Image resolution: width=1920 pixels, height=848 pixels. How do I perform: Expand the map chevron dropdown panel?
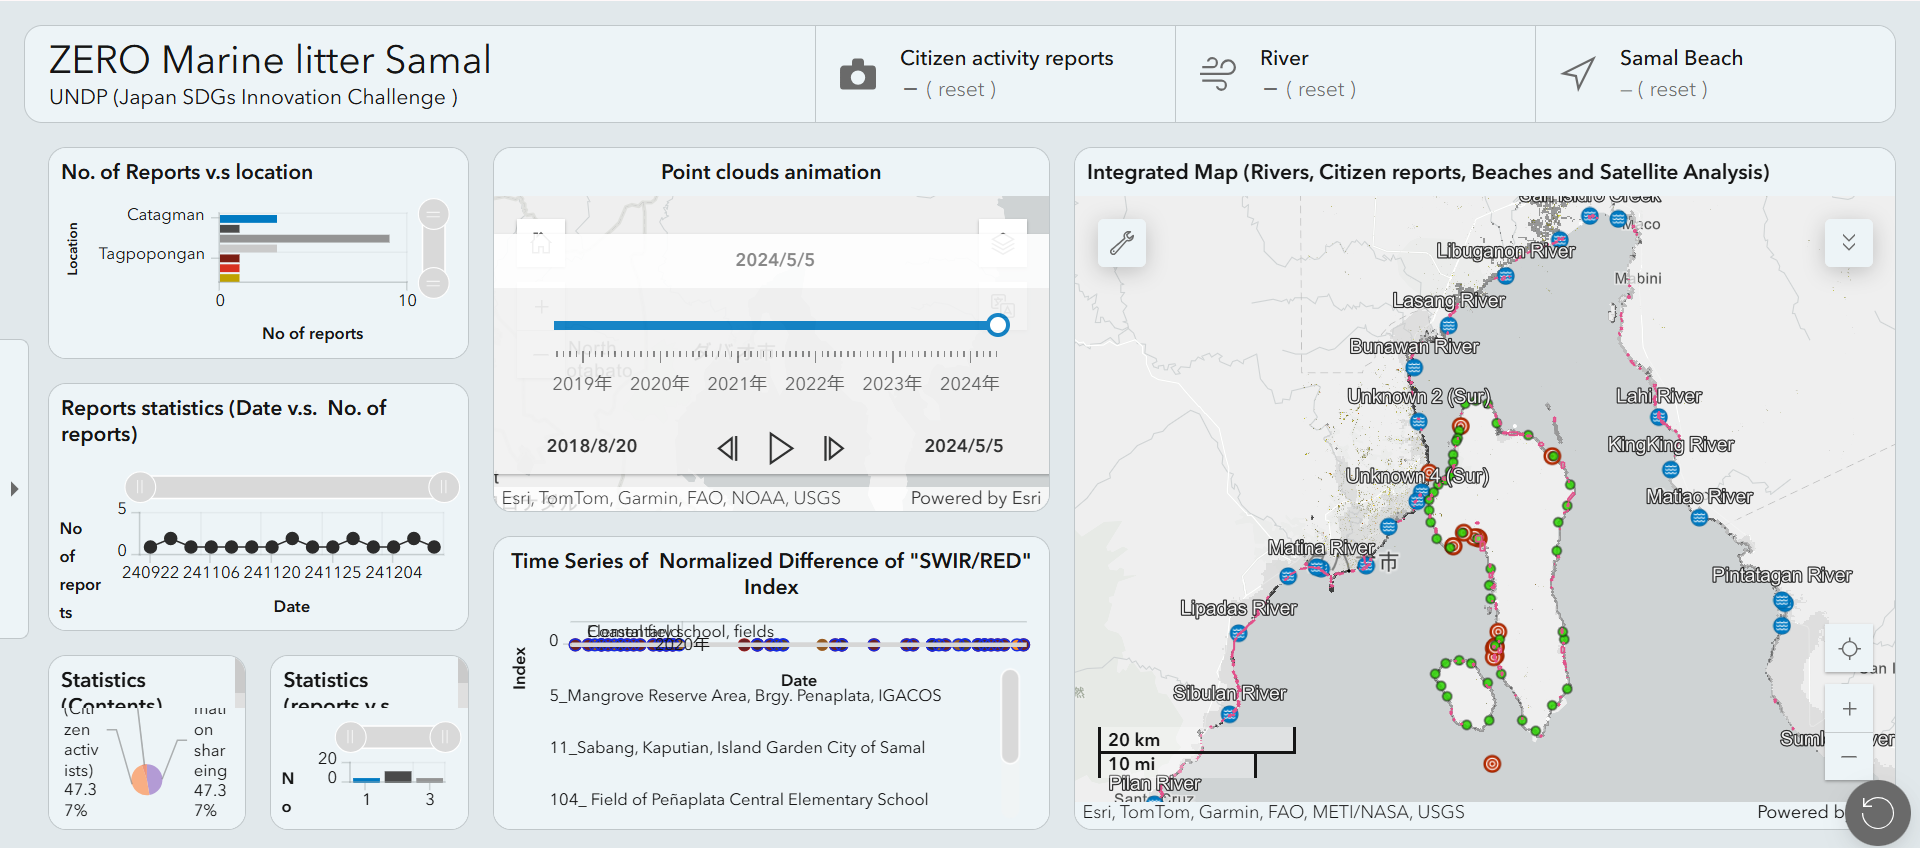click(x=1848, y=243)
